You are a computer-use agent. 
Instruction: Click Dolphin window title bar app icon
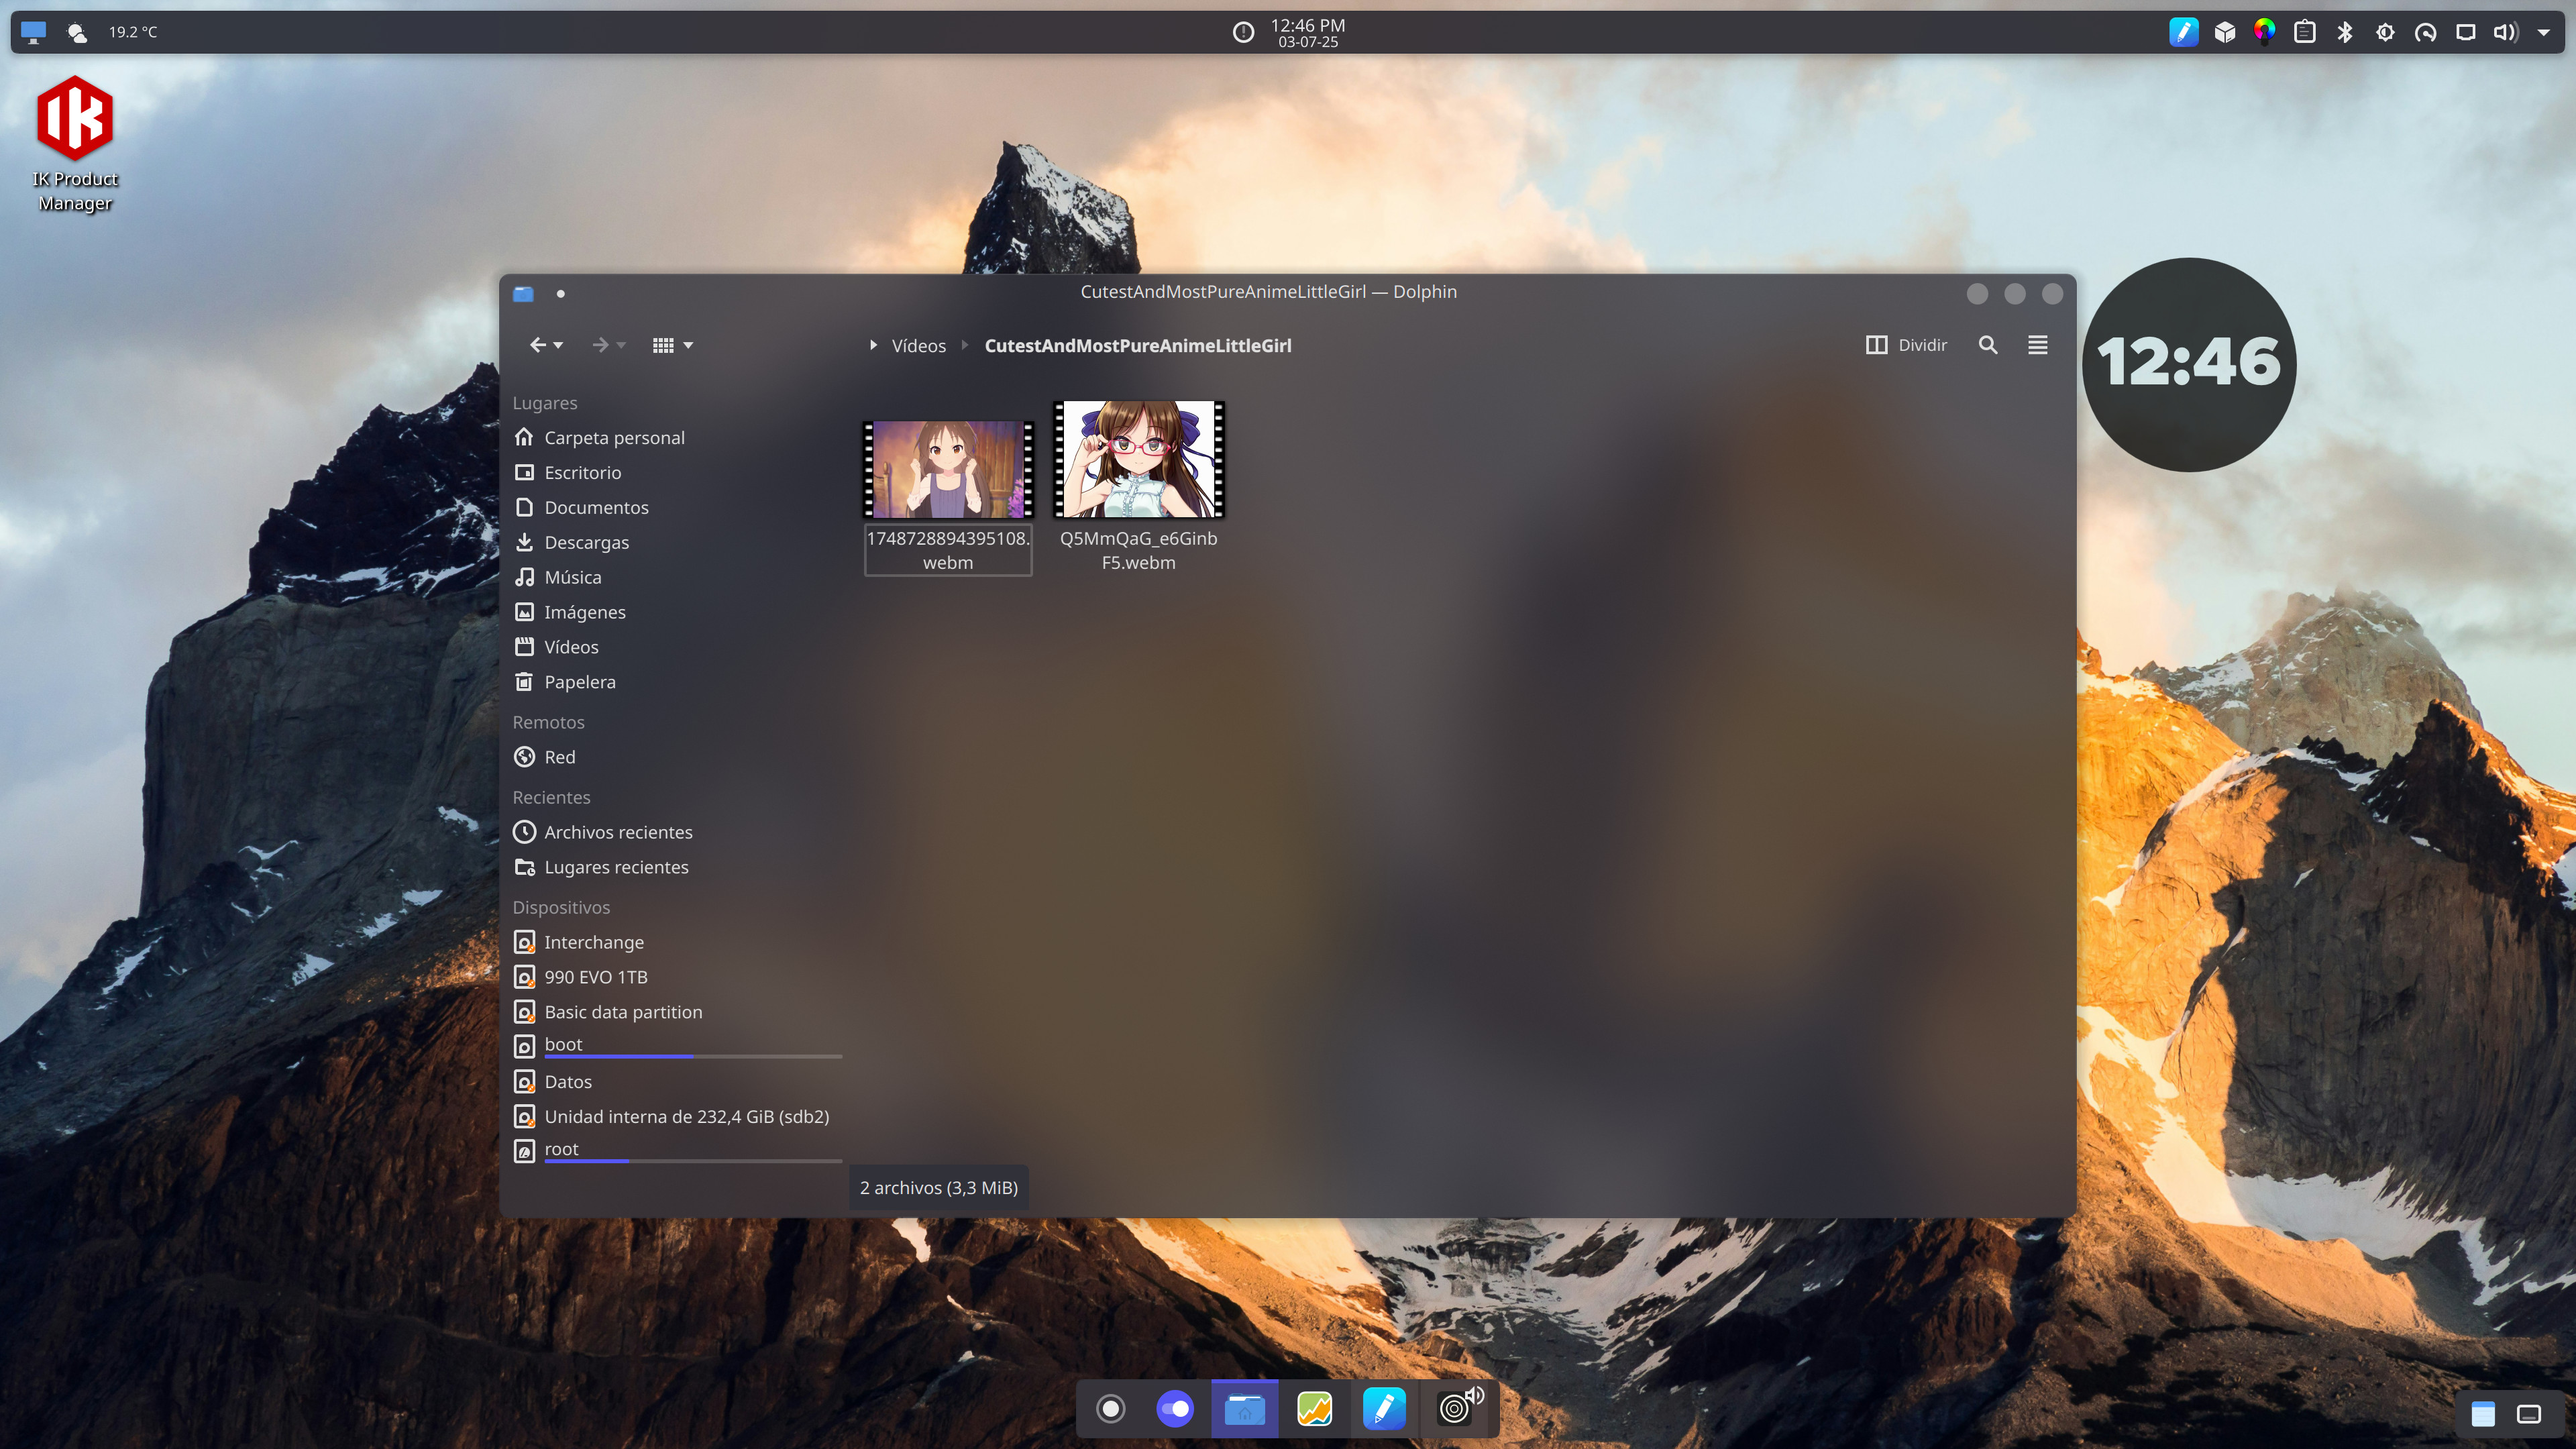coord(523,293)
